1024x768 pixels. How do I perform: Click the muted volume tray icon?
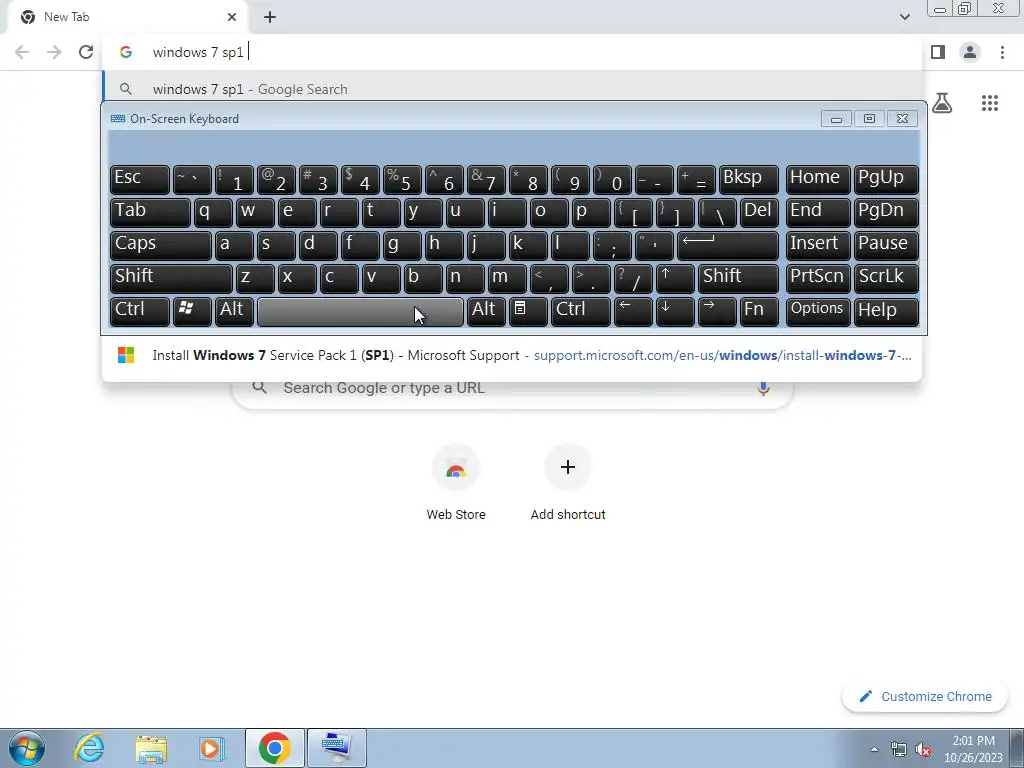pyautogui.click(x=923, y=749)
